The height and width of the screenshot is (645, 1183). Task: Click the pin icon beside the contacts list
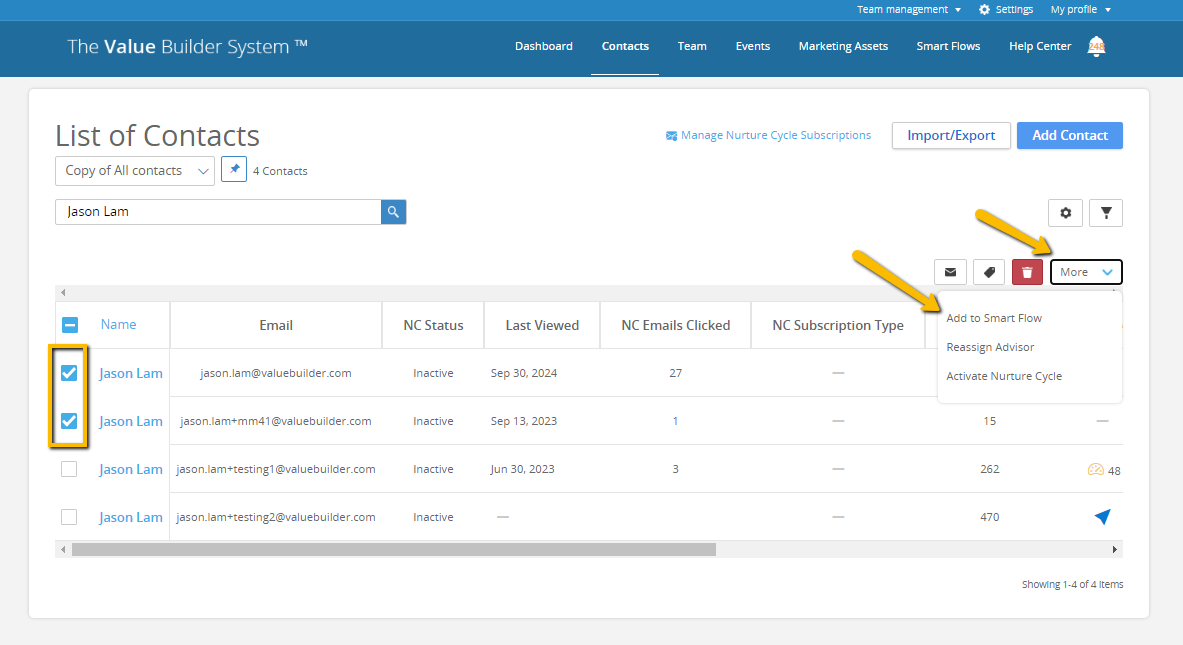click(233, 169)
